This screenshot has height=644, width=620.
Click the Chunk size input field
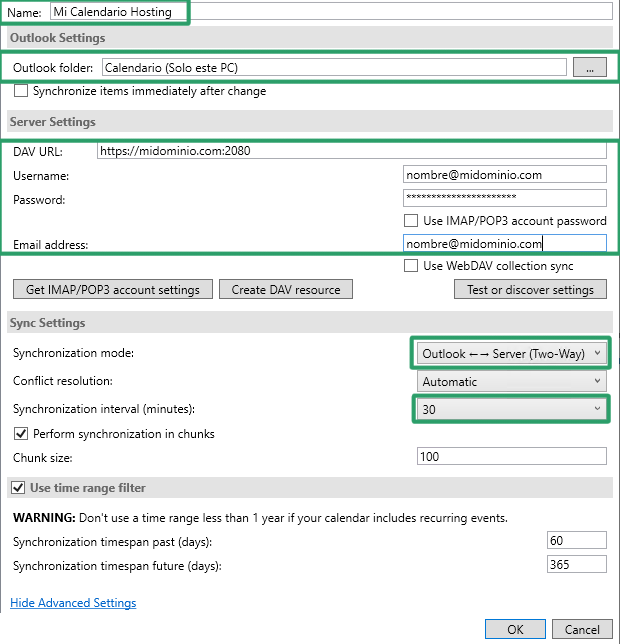pyautogui.click(x=511, y=457)
